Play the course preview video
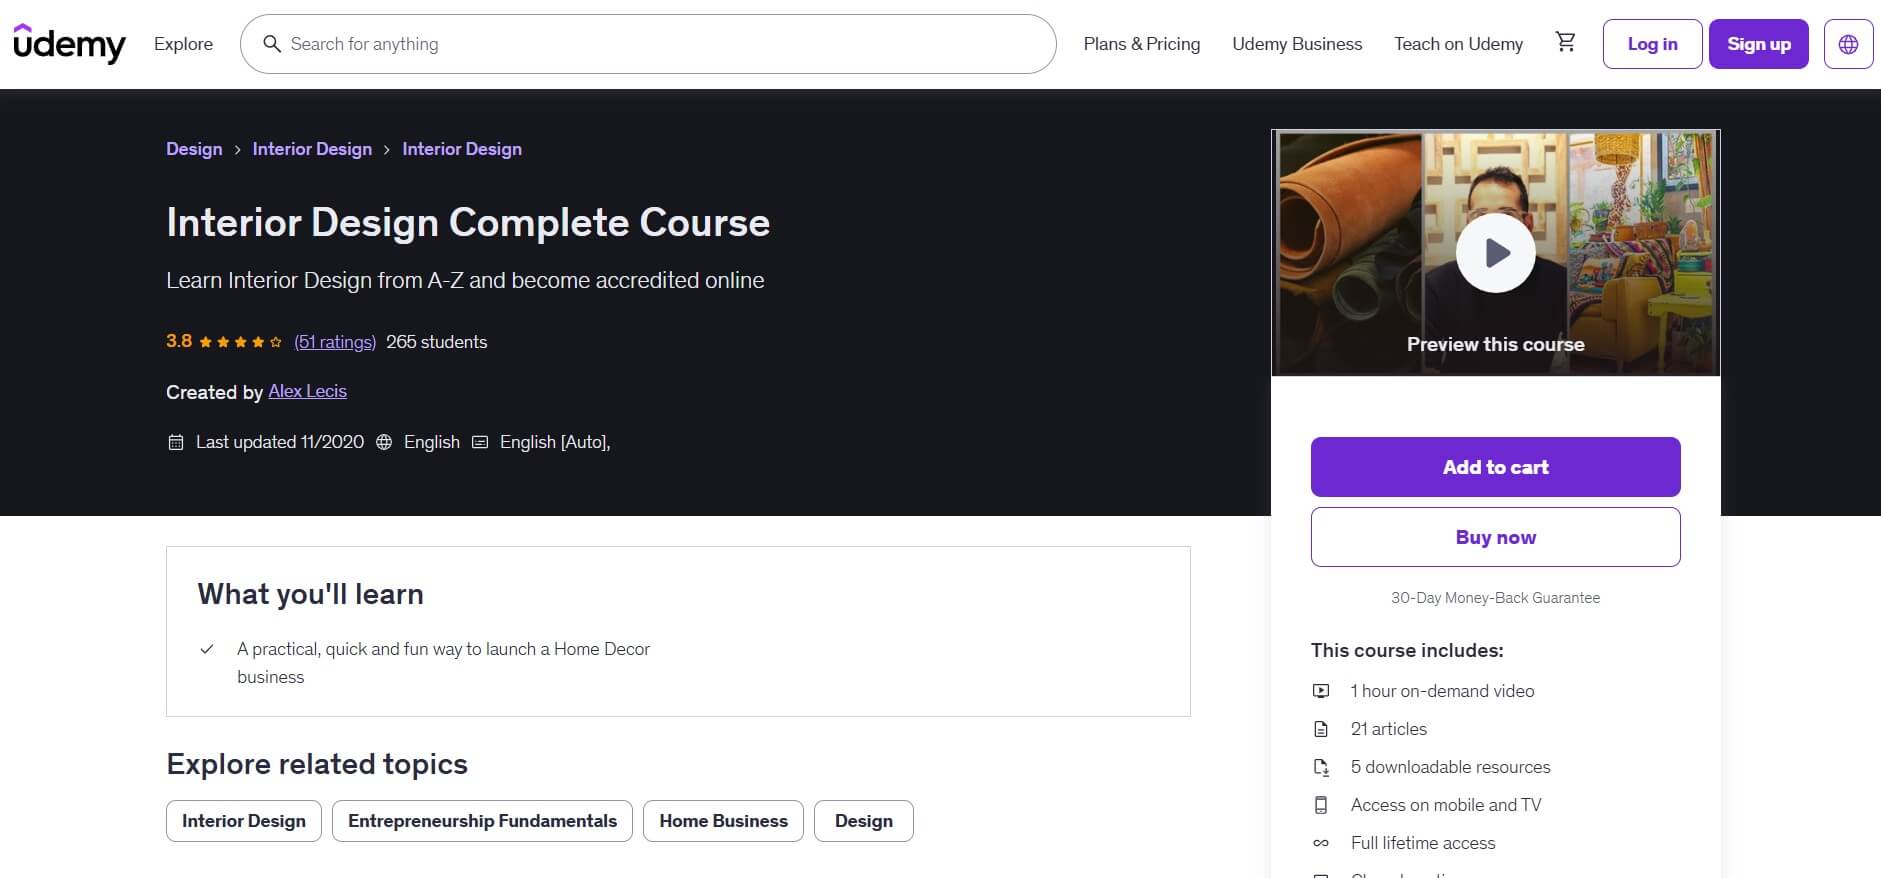The image size is (1881, 878). tap(1496, 253)
